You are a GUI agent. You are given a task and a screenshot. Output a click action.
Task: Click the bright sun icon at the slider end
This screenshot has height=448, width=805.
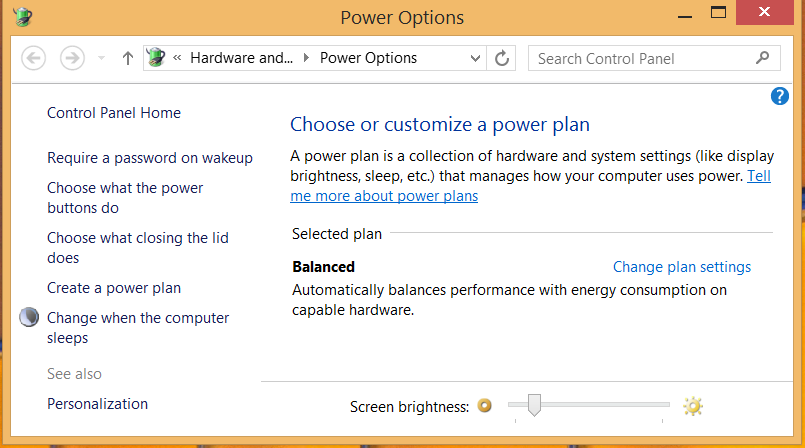coord(693,406)
